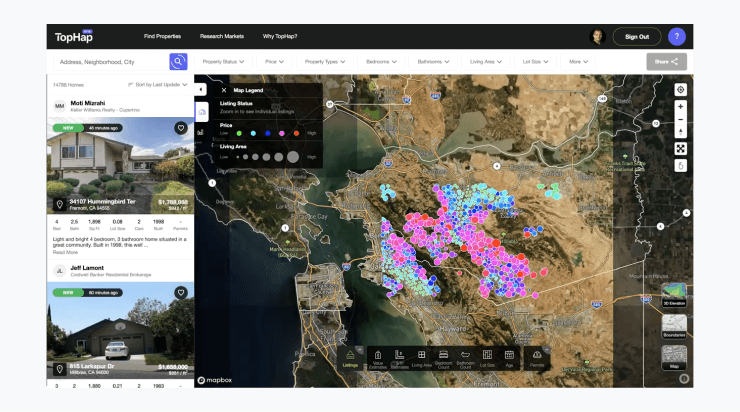Viewport: 740px width, 412px height.
Task: Open Research Markets in top nav
Action: click(x=222, y=36)
